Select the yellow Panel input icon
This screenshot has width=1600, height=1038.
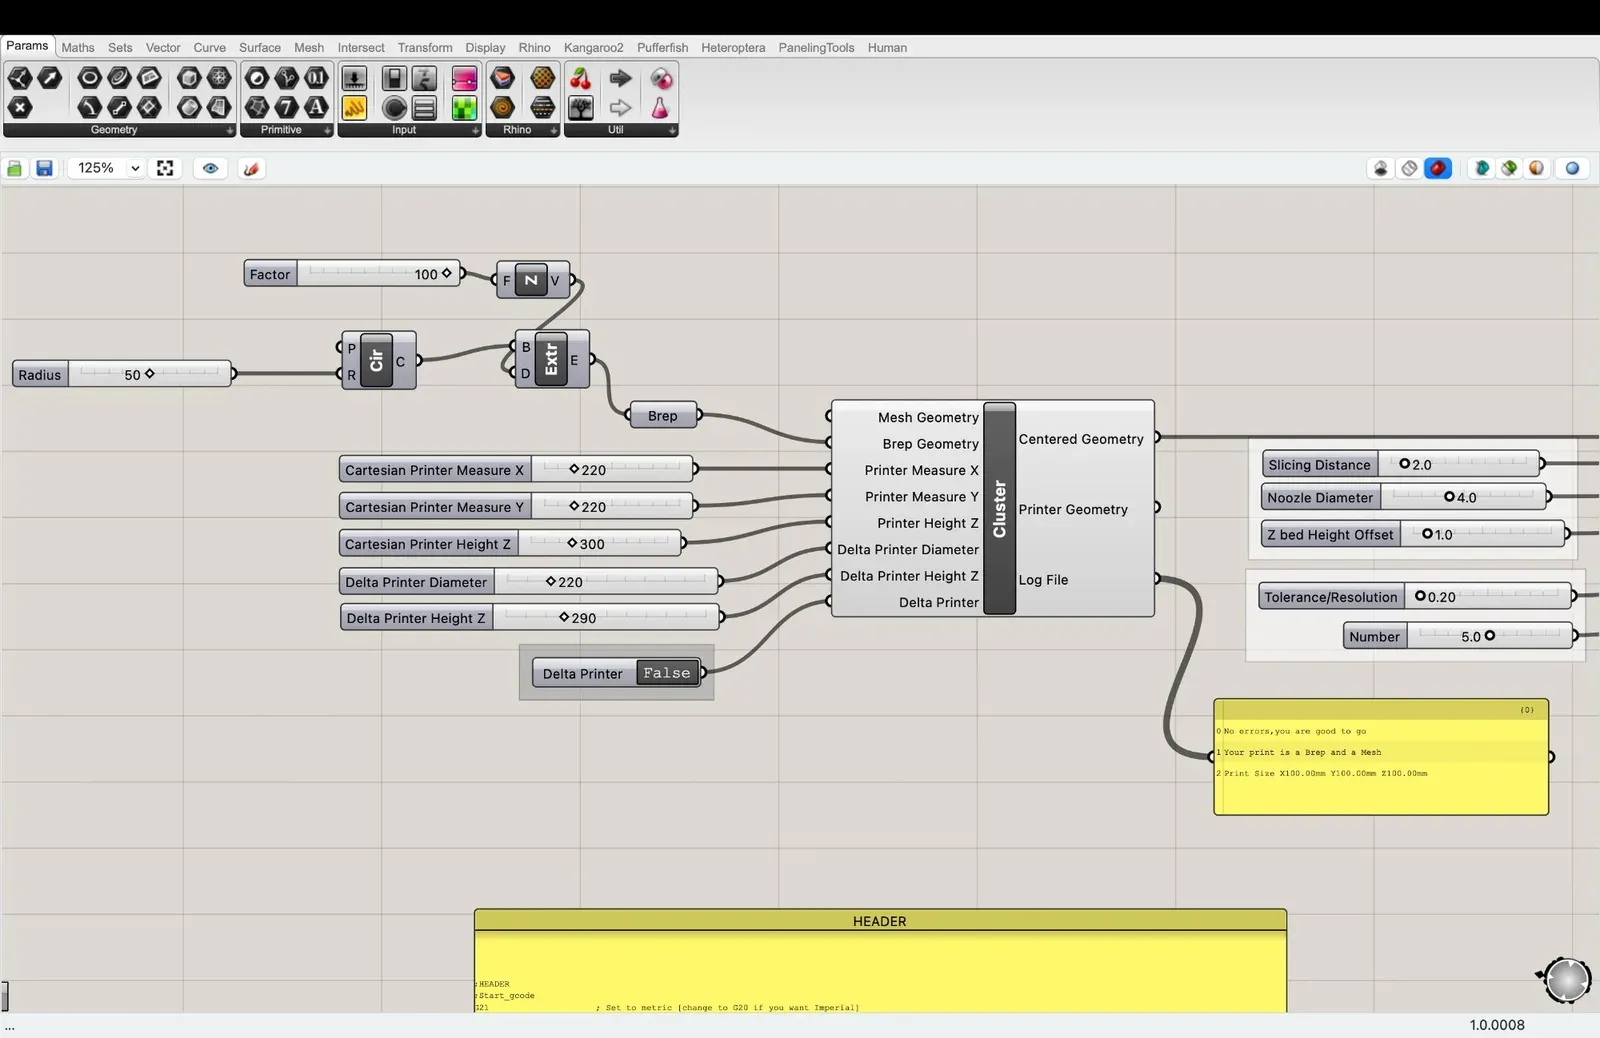(354, 107)
